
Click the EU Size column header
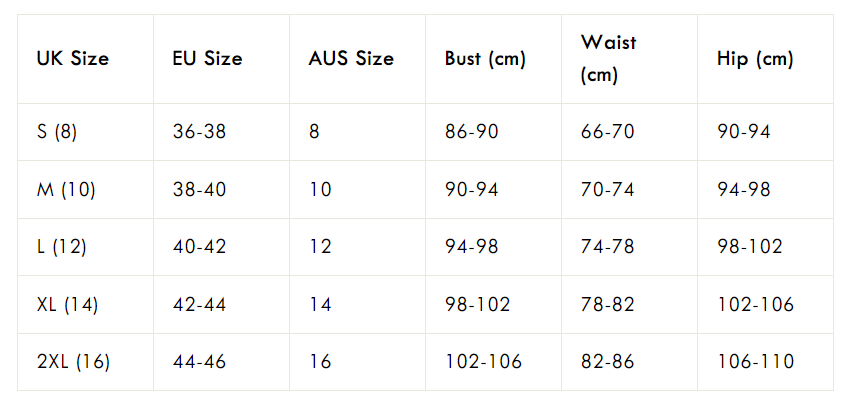point(222,59)
